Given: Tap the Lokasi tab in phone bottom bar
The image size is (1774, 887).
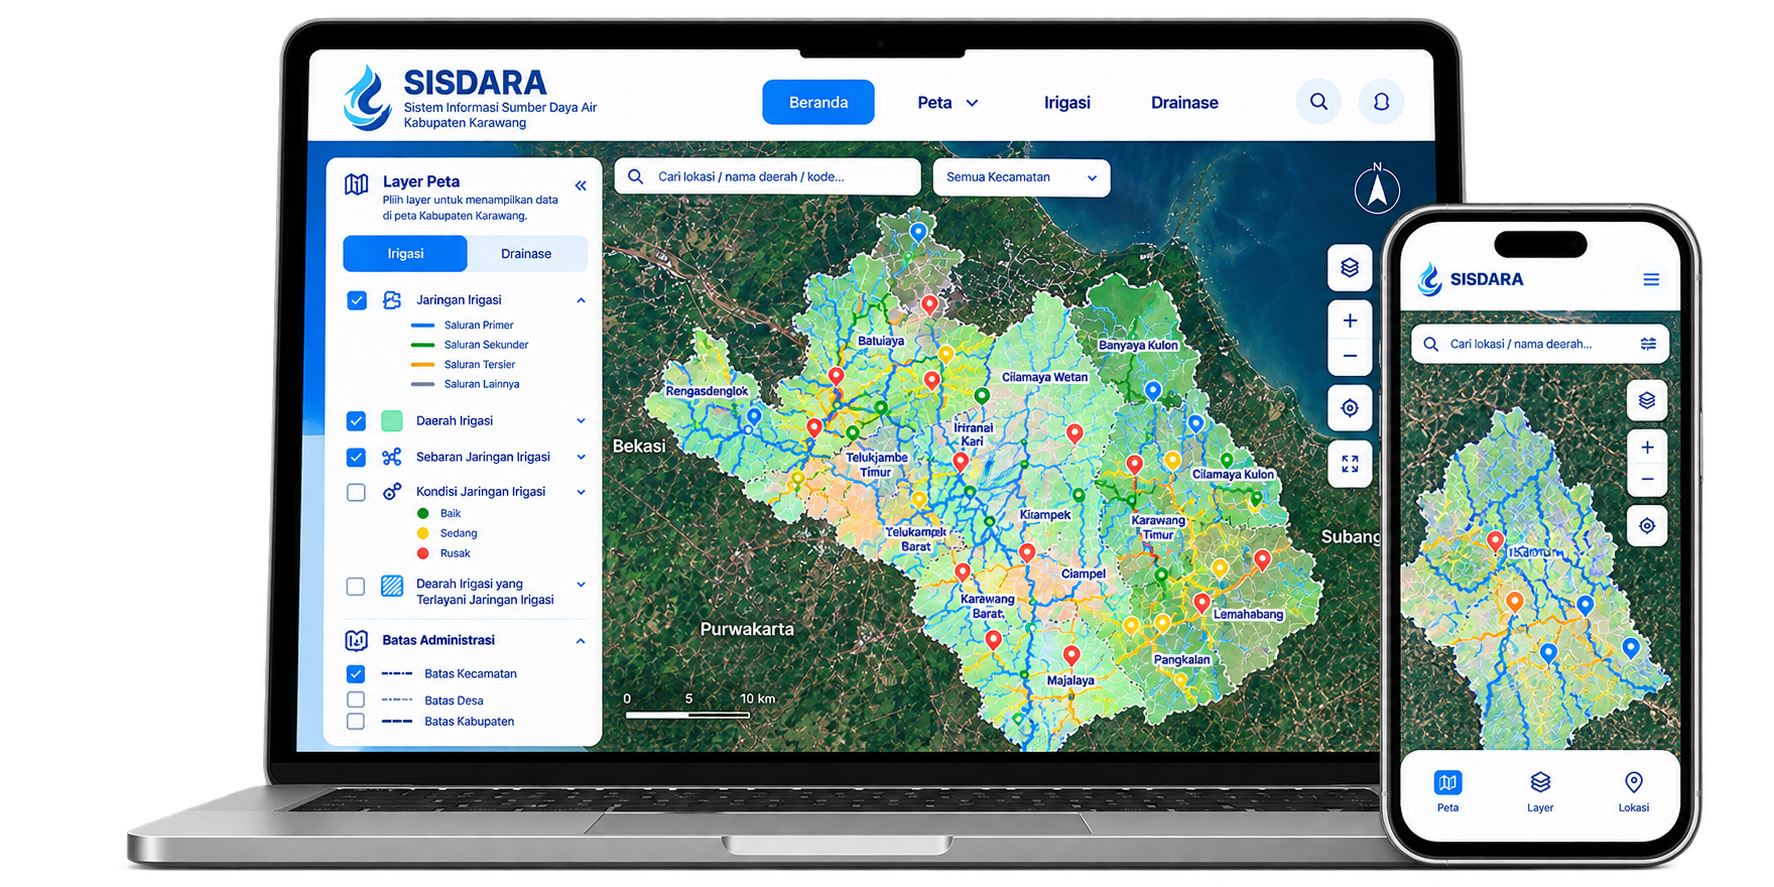Looking at the screenshot, I should coord(1634,791).
